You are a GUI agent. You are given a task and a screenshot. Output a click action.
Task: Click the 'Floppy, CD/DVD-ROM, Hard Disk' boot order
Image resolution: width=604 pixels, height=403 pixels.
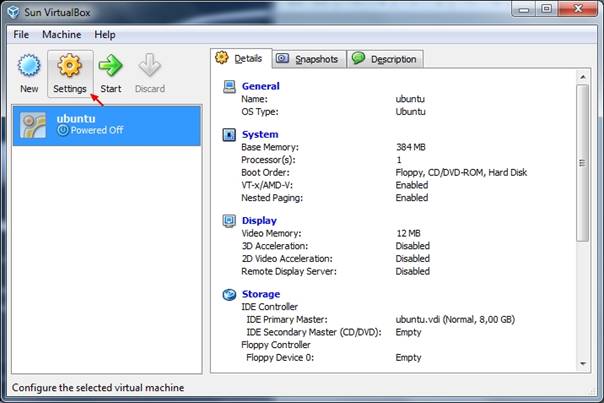point(461,173)
